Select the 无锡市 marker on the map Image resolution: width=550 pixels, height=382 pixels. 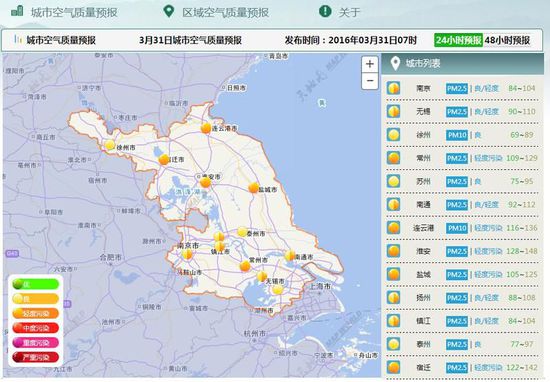pos(262,277)
